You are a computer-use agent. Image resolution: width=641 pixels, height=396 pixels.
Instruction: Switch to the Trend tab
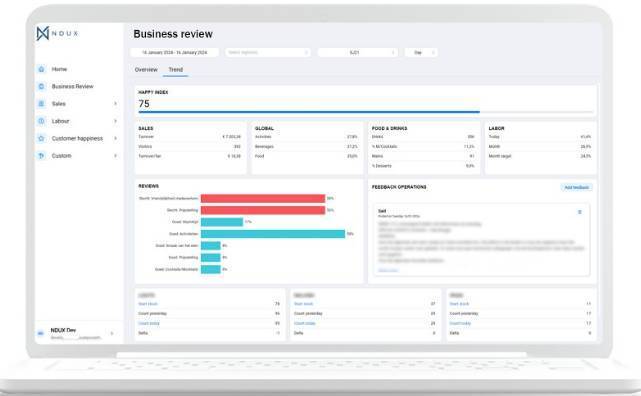[175, 70]
